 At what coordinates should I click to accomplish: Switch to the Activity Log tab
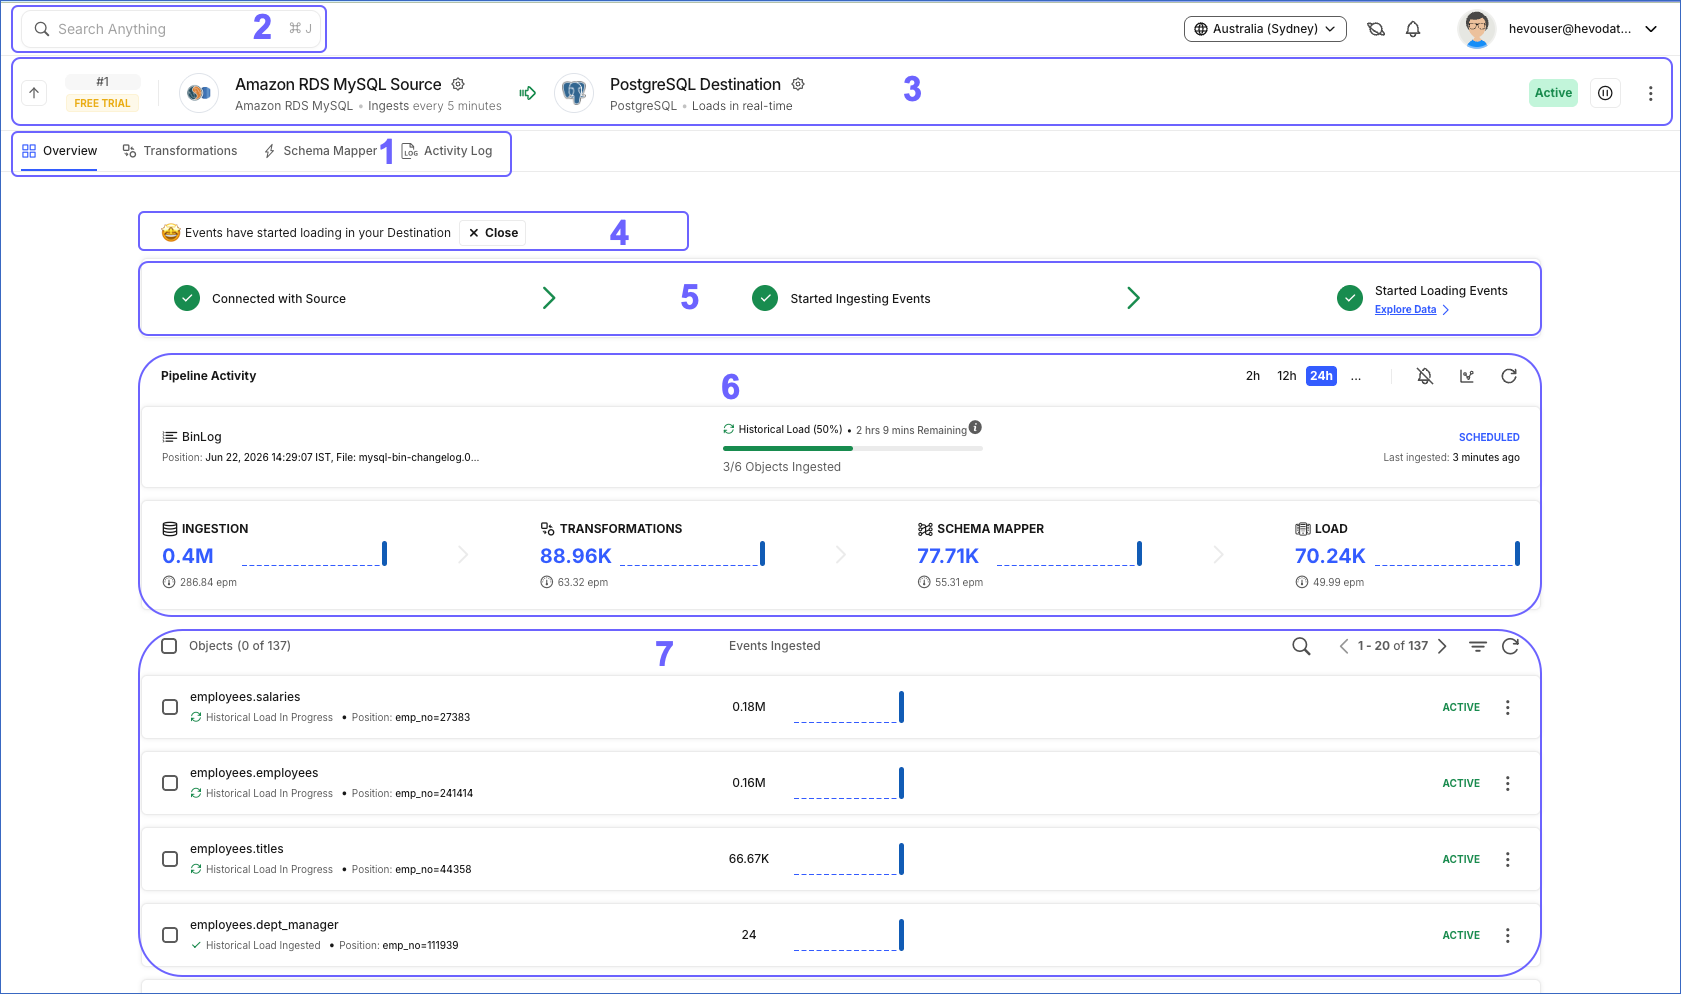[447, 151]
